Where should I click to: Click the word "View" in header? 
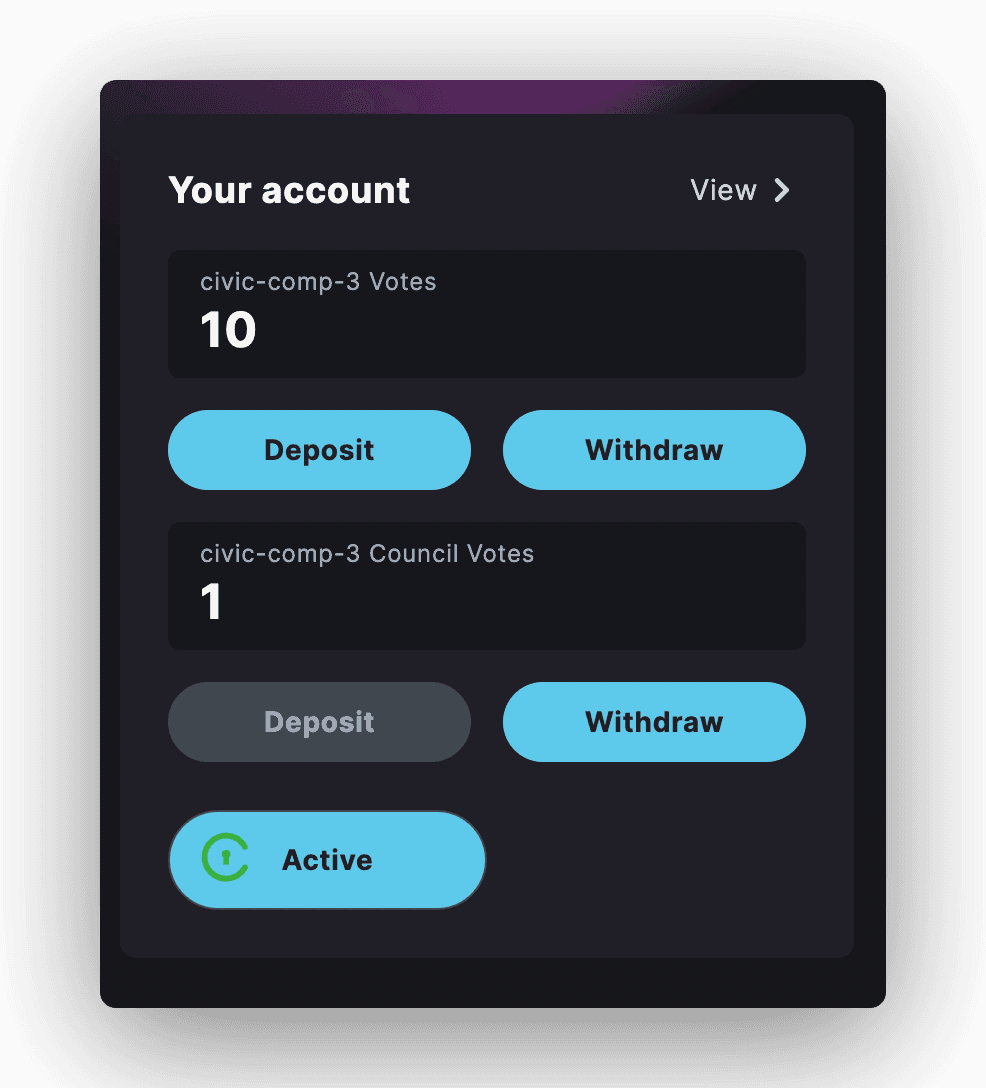(x=723, y=190)
